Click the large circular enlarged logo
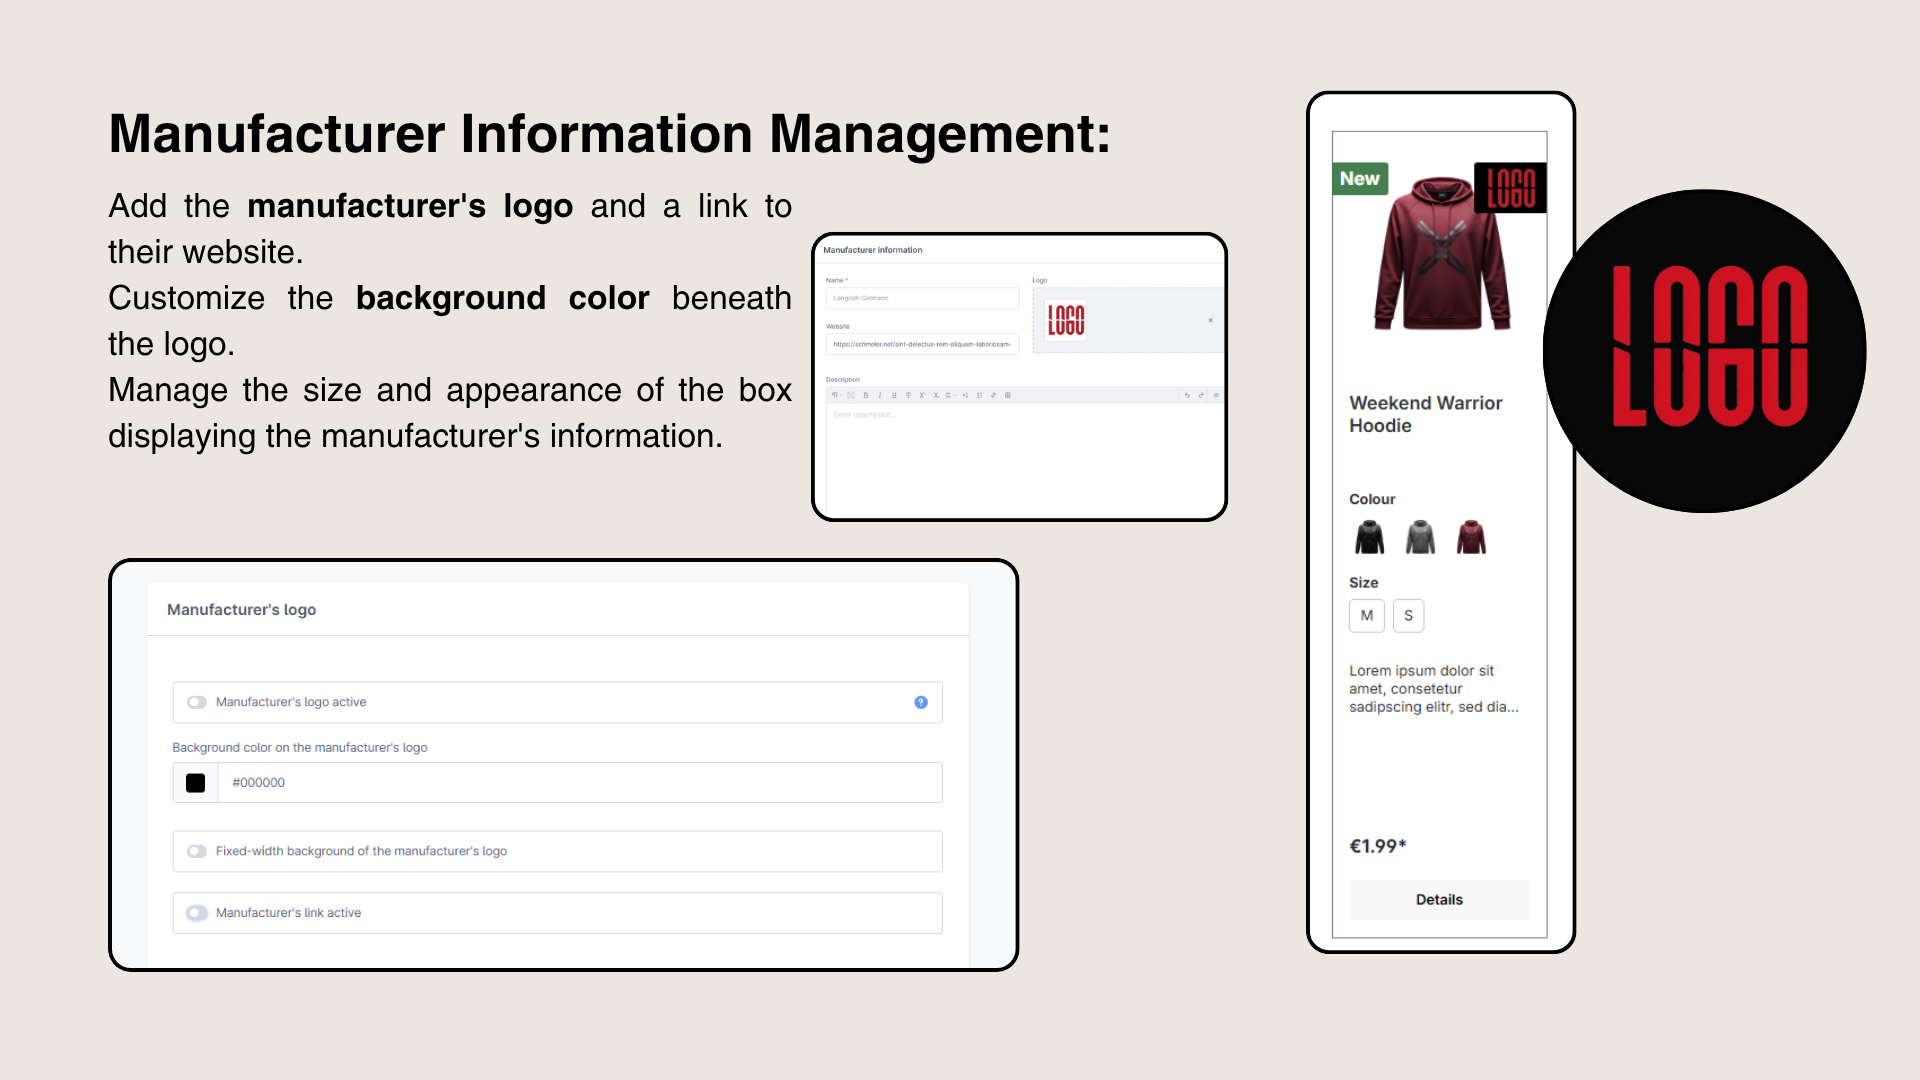Screen dimensions: 1920x1080 click(x=1705, y=351)
